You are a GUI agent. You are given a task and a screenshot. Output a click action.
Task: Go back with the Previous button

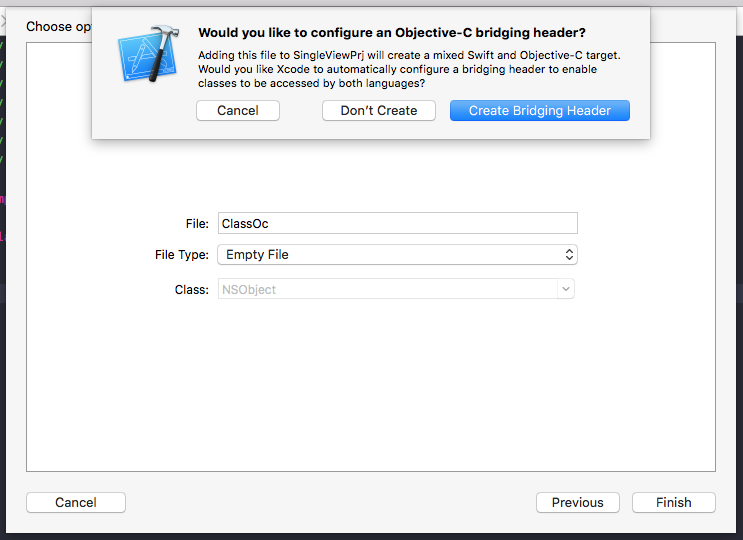coord(578,502)
